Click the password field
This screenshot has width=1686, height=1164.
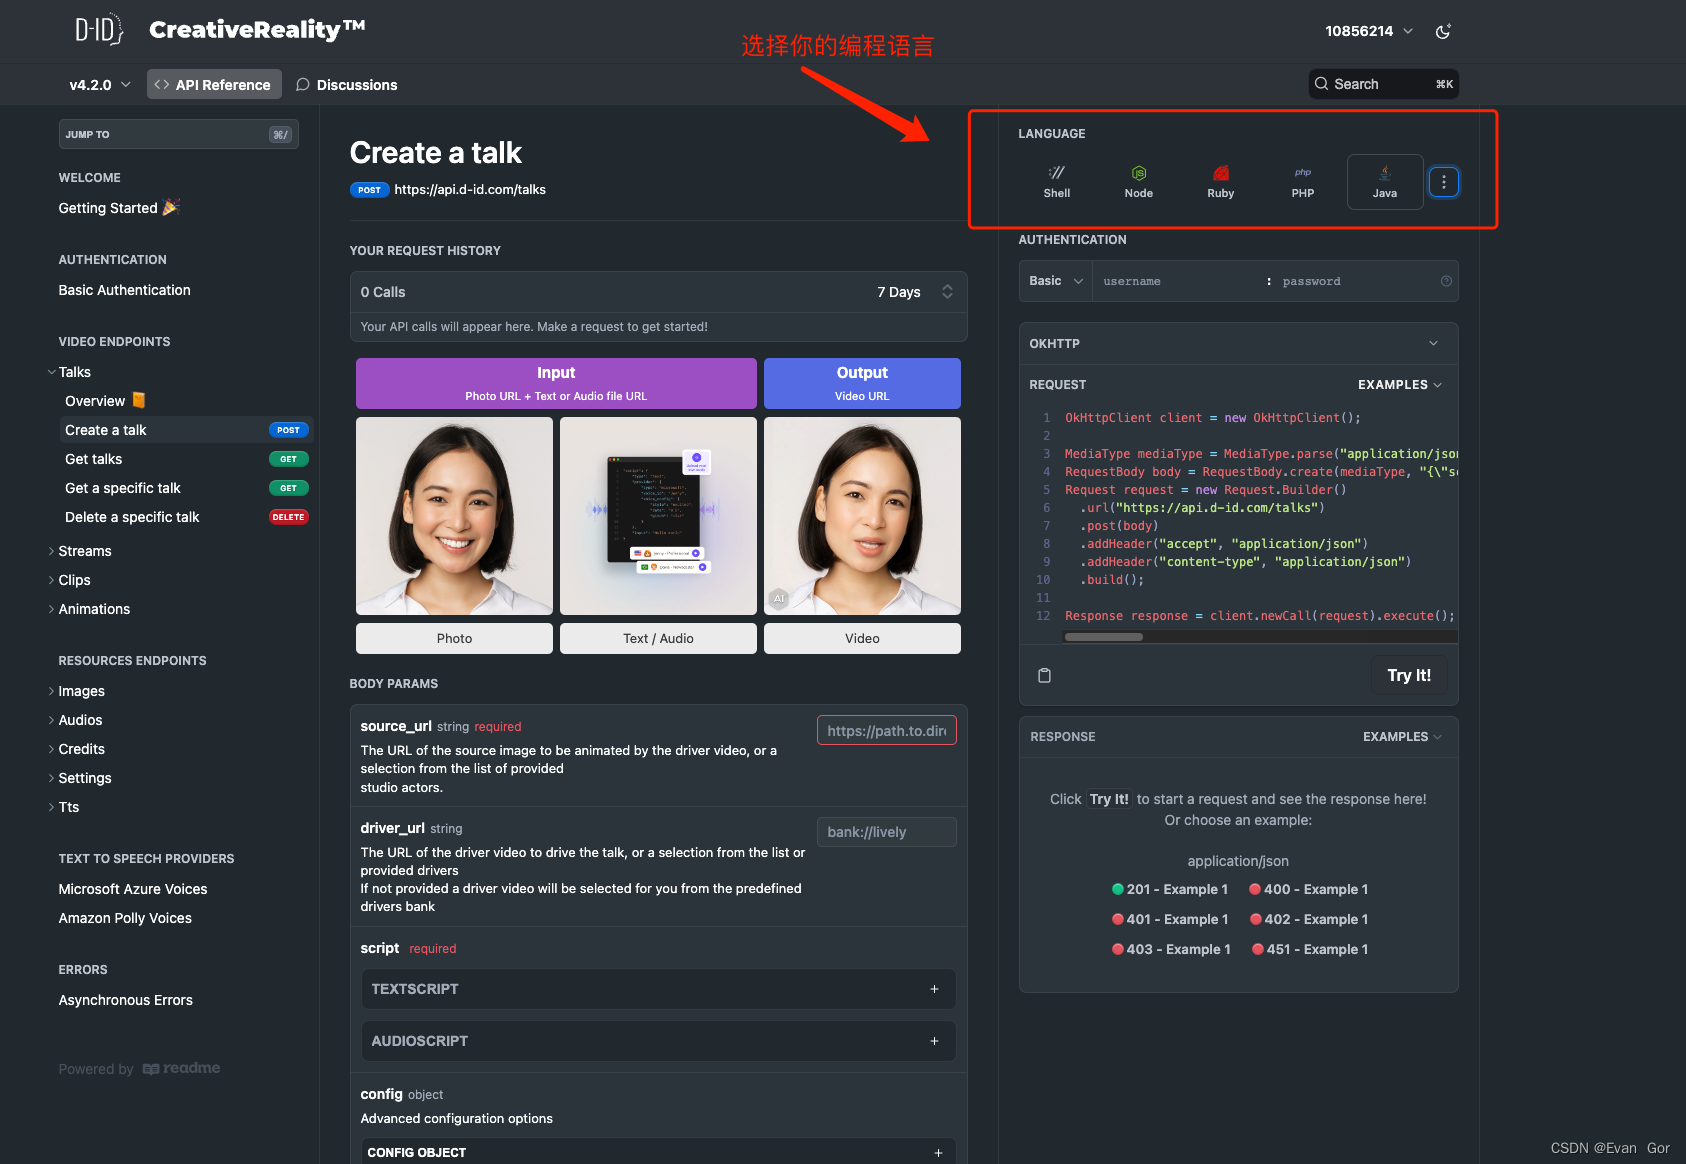pos(1355,281)
